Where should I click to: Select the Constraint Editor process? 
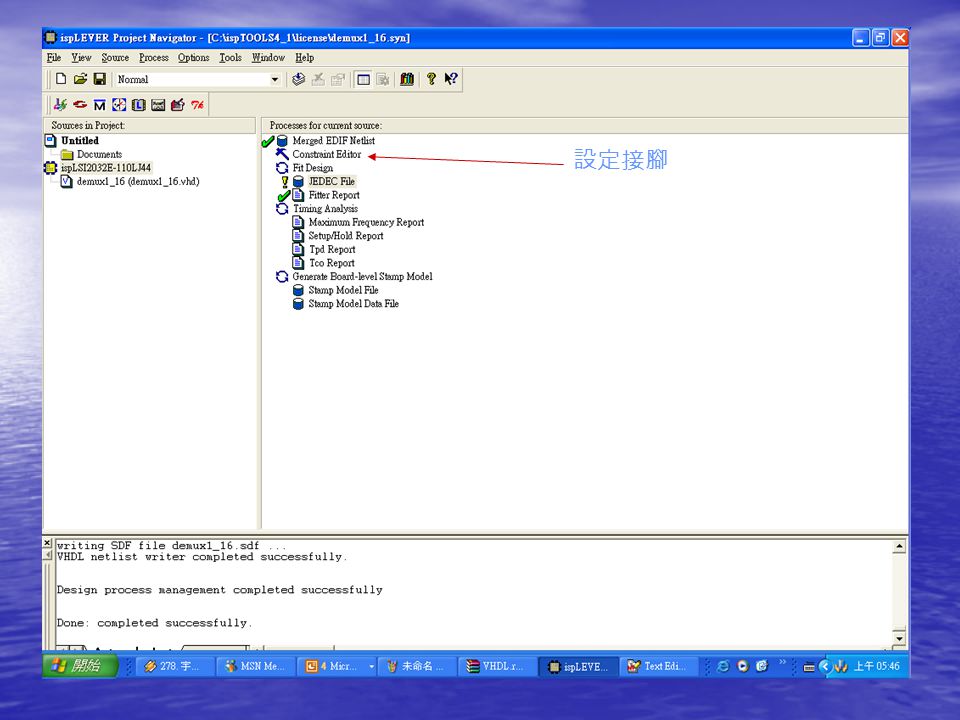point(326,154)
